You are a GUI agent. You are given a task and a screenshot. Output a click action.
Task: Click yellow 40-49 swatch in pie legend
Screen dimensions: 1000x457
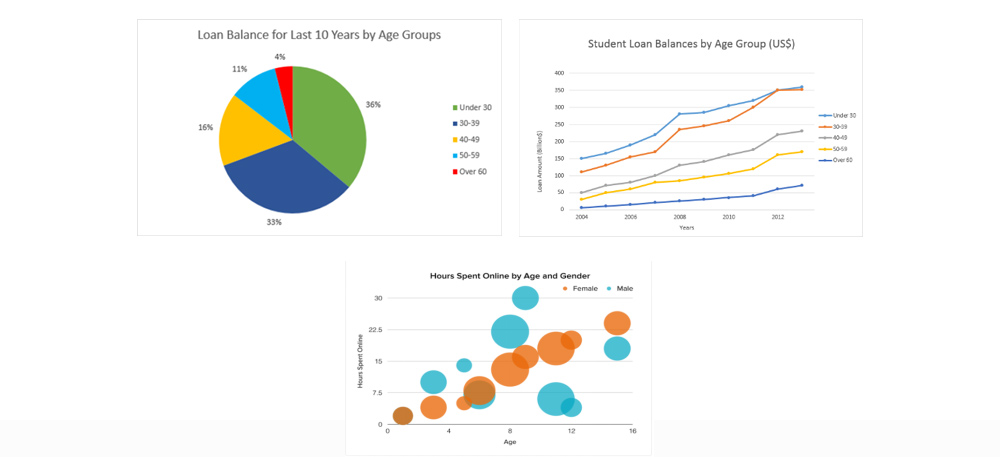click(x=455, y=140)
